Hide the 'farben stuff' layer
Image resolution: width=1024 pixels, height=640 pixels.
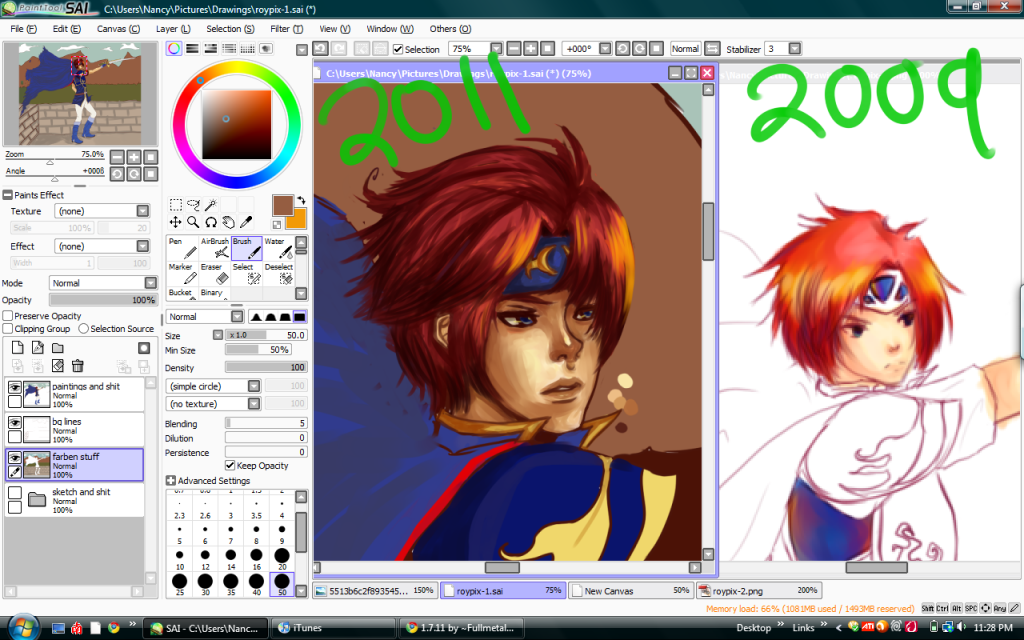[14, 458]
